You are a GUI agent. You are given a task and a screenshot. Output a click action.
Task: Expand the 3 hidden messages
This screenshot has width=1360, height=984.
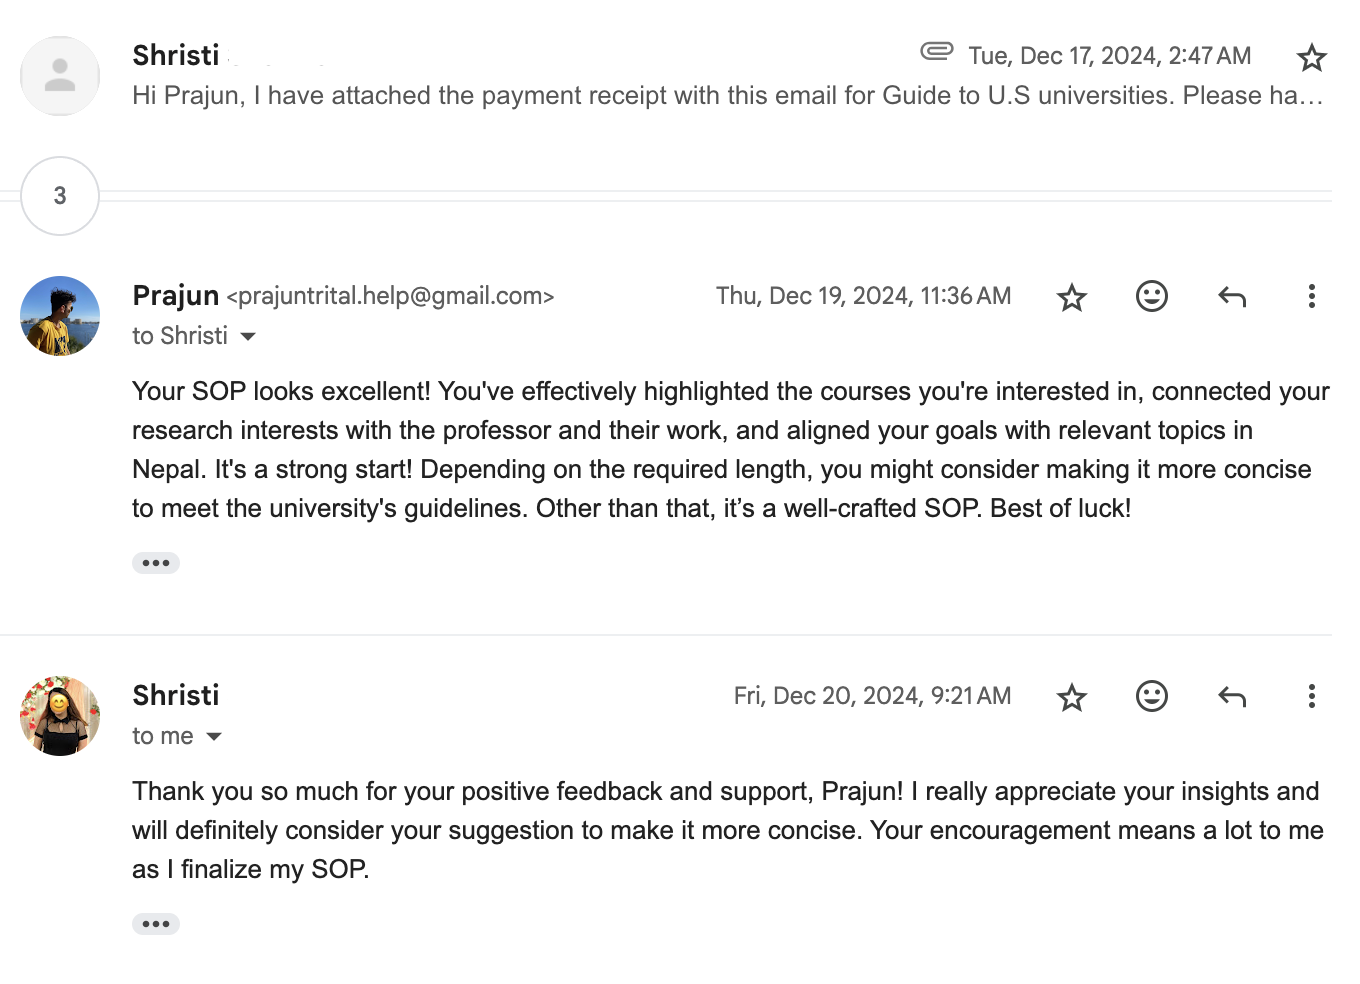60,196
